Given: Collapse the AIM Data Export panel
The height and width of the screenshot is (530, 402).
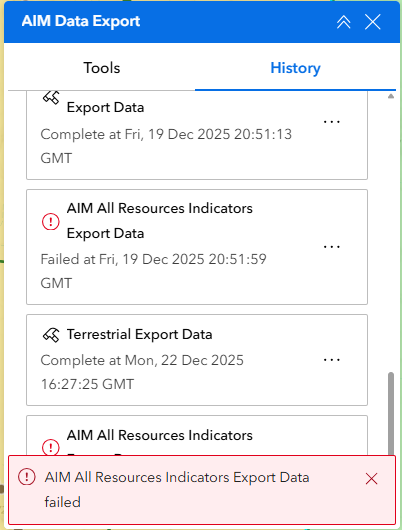Looking at the screenshot, I should click(x=344, y=22).
